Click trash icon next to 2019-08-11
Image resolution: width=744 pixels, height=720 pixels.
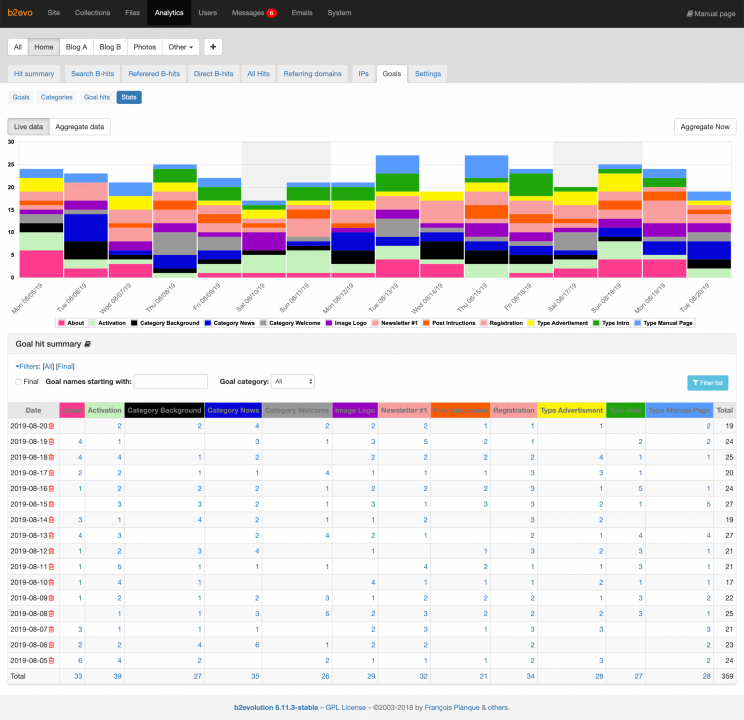pyautogui.click(x=51, y=567)
